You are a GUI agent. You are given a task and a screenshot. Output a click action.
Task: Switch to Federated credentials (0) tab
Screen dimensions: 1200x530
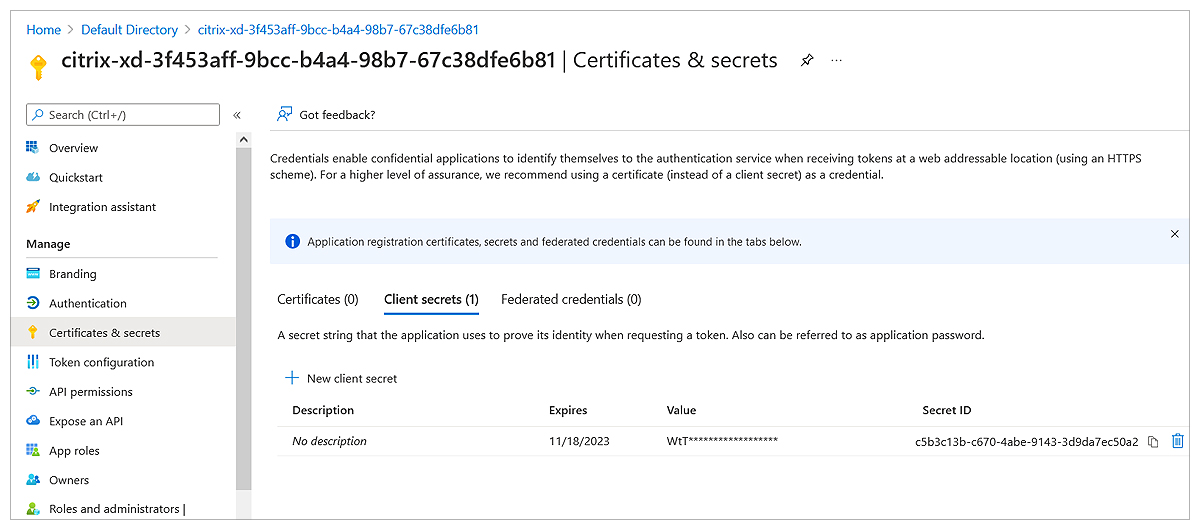571,299
